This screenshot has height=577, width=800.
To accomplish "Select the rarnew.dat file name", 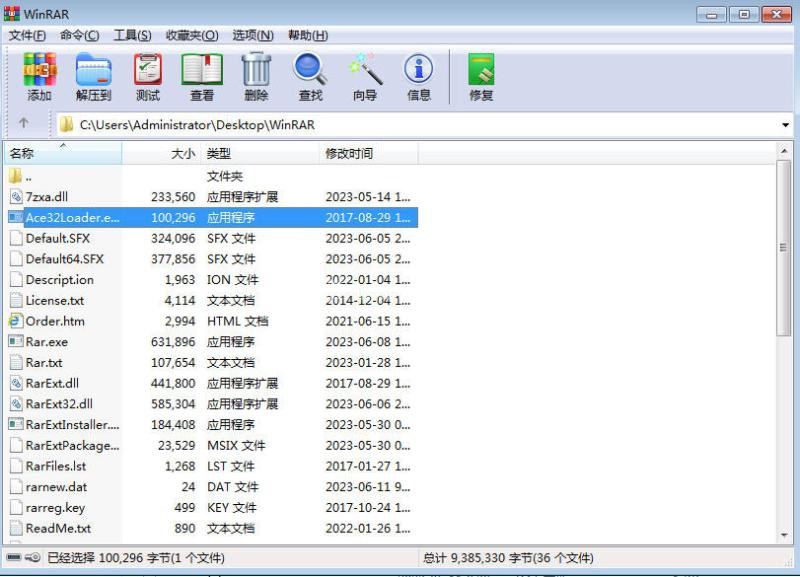I will (x=56, y=487).
